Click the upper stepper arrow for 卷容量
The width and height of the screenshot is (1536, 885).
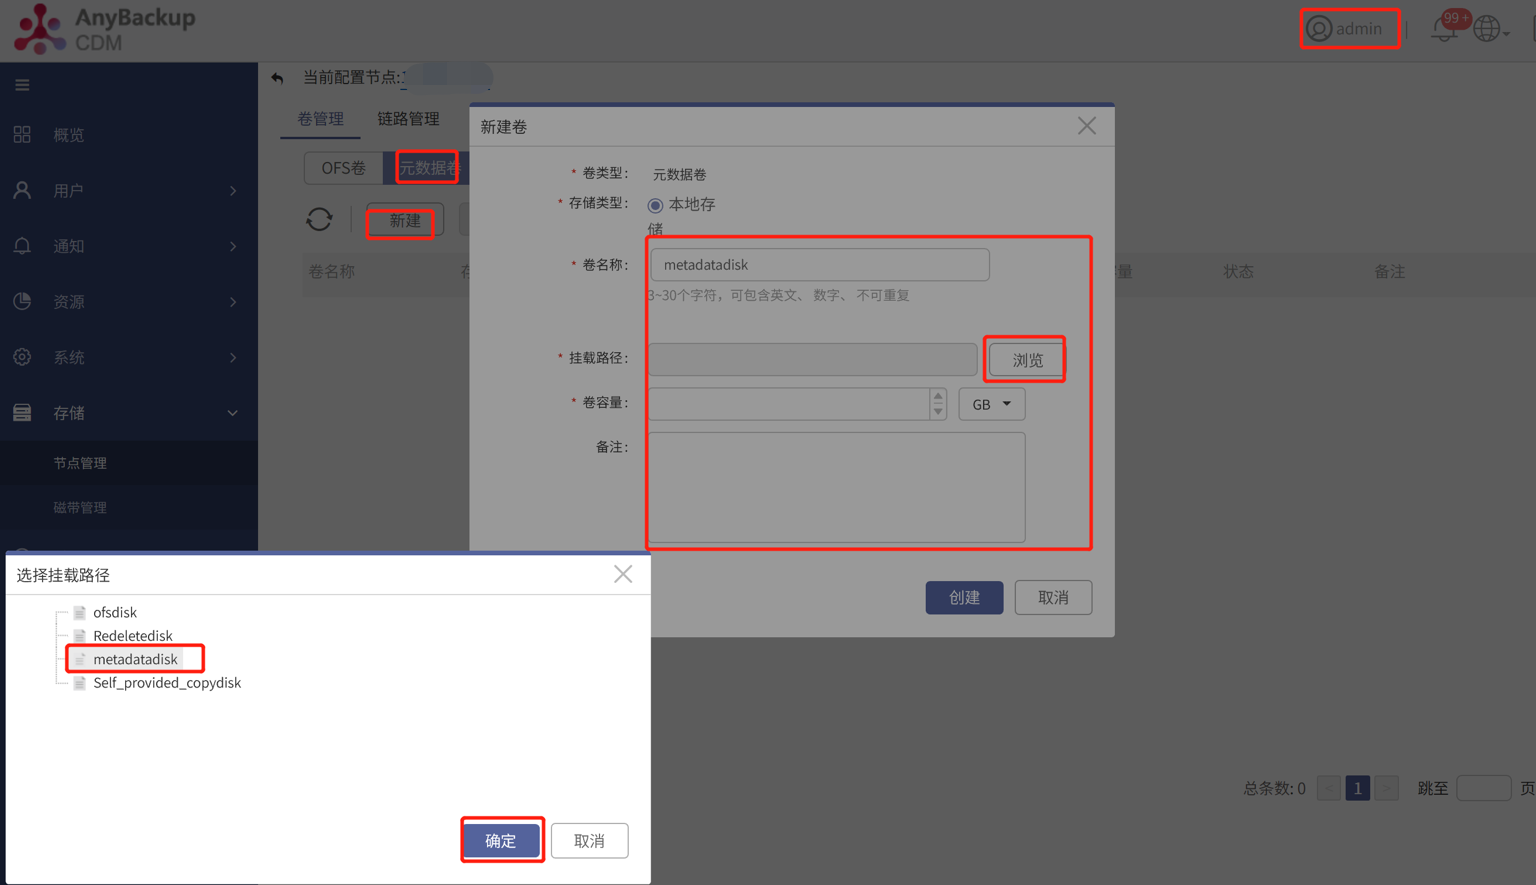click(x=938, y=398)
